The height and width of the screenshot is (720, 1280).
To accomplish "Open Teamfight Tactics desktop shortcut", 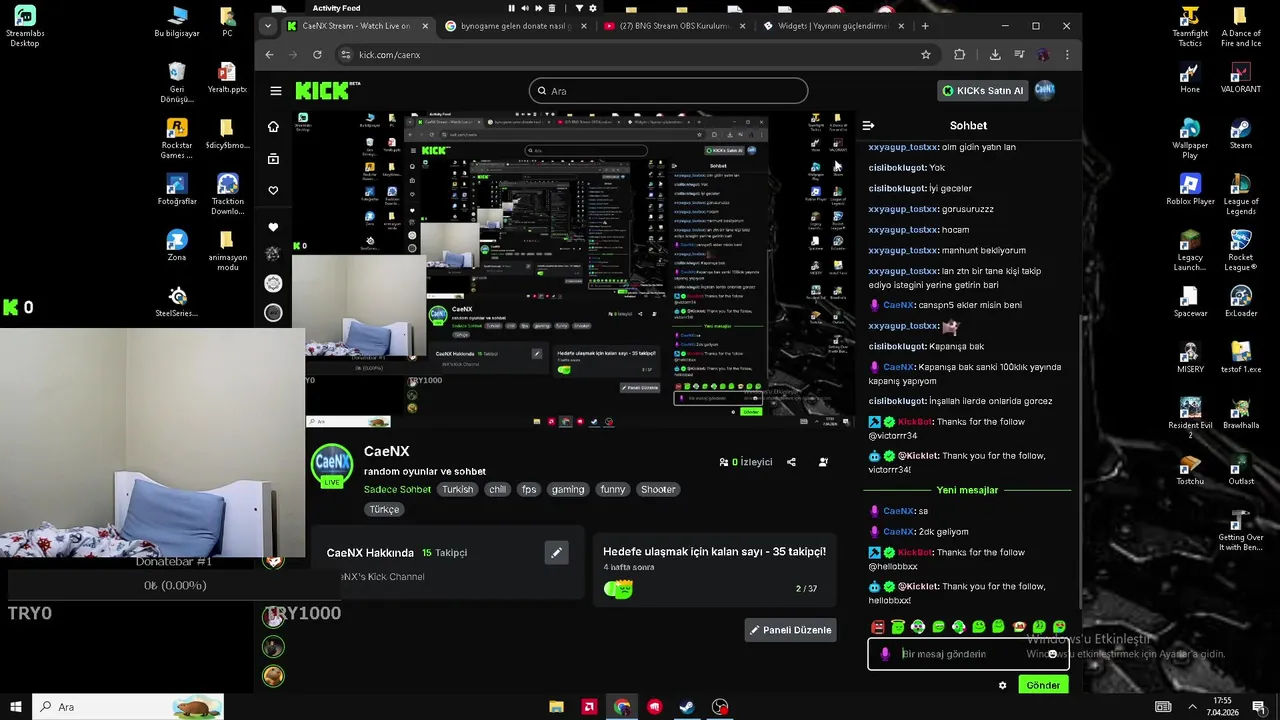I will (x=1190, y=27).
